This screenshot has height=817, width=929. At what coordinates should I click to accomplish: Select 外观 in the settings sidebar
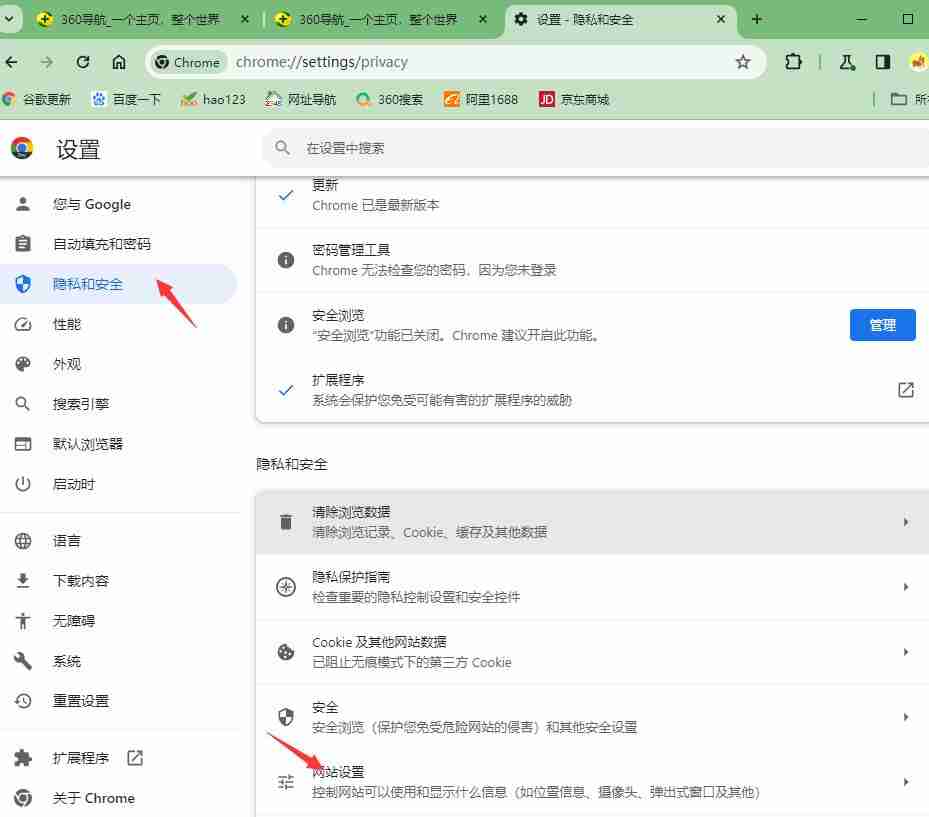click(x=67, y=363)
